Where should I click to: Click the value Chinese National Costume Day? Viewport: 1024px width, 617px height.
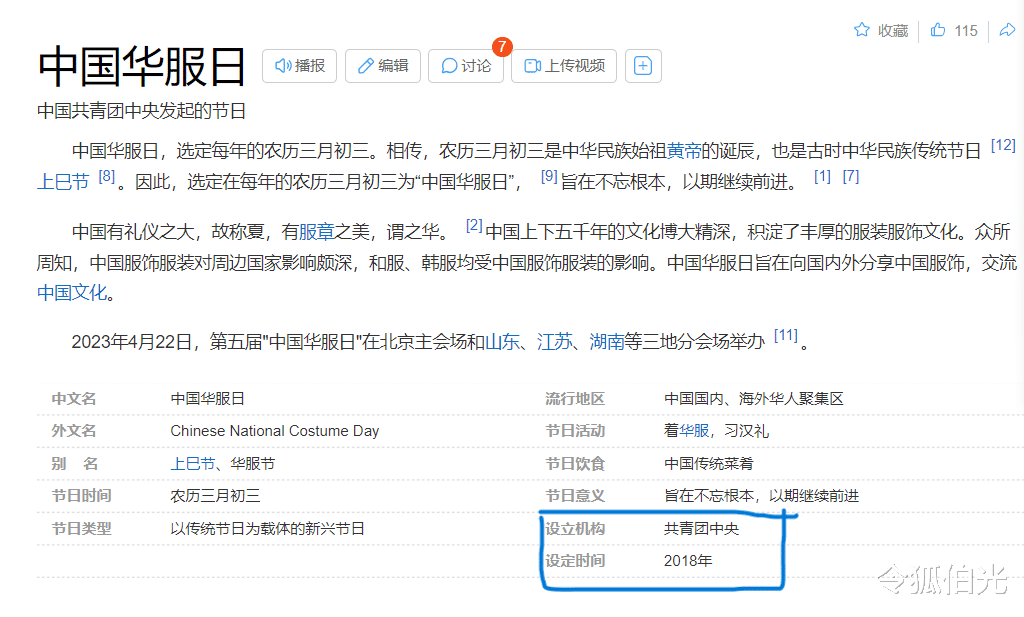pos(274,431)
